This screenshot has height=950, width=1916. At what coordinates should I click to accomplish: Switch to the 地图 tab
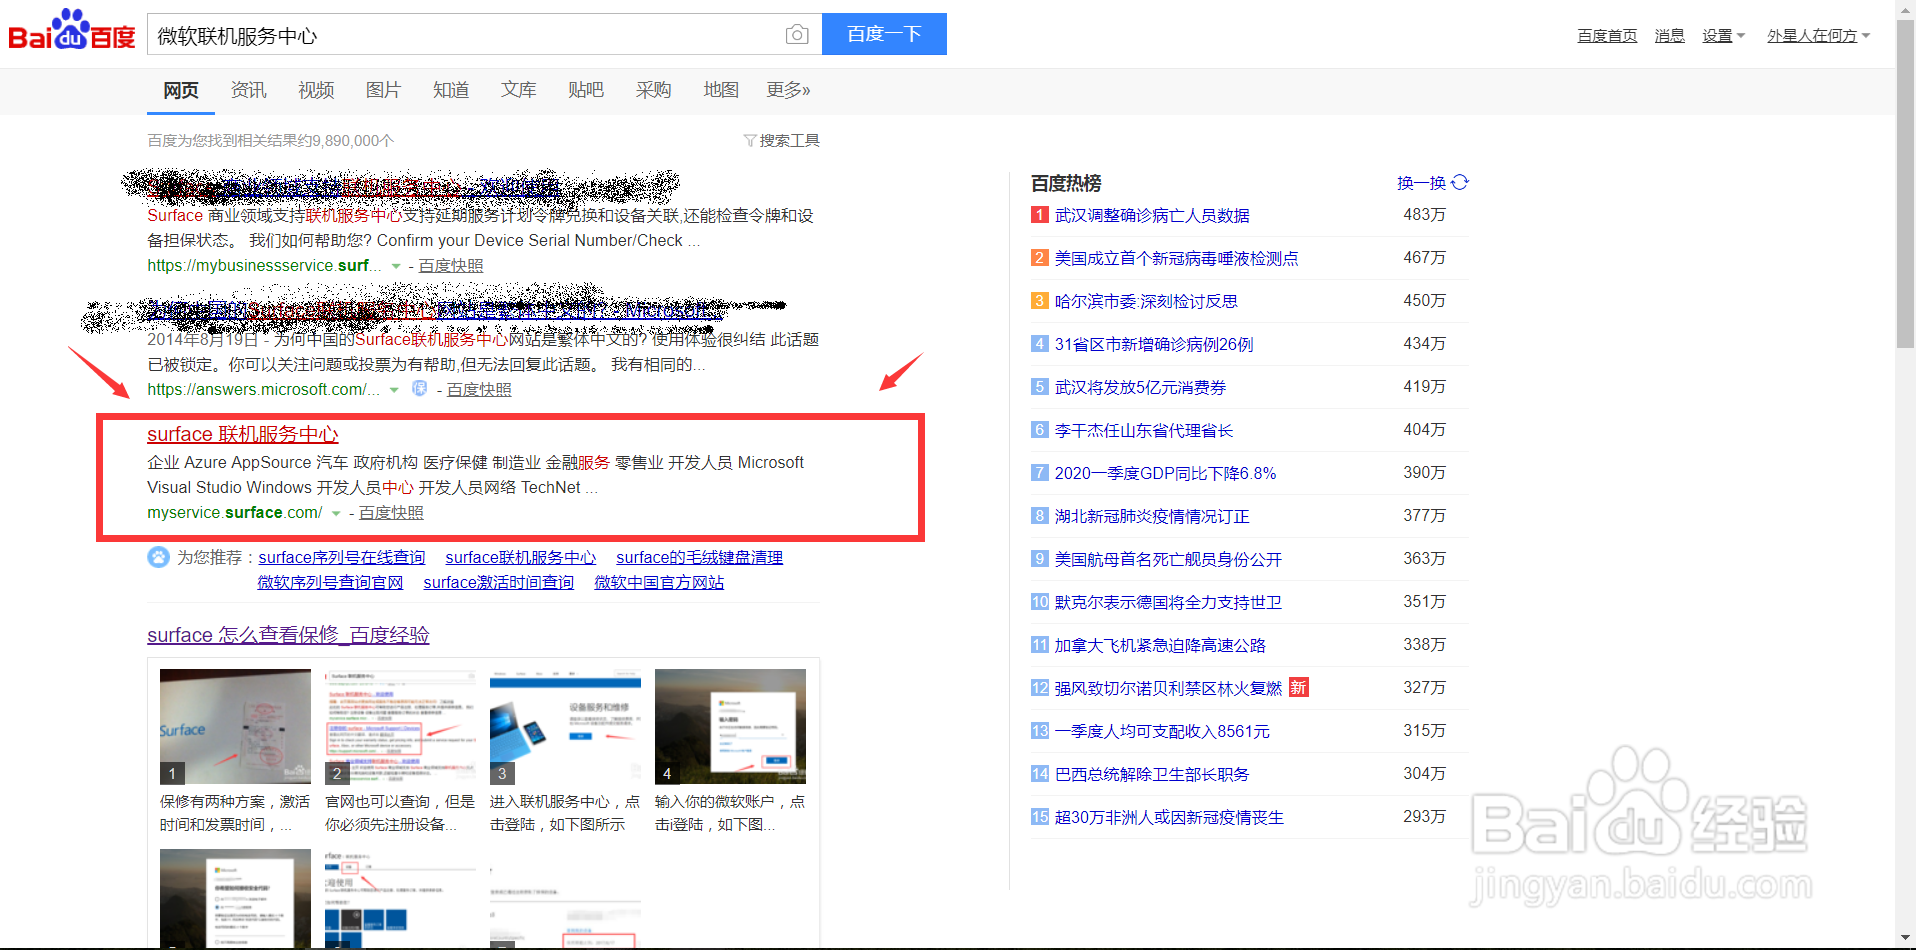coord(721,90)
